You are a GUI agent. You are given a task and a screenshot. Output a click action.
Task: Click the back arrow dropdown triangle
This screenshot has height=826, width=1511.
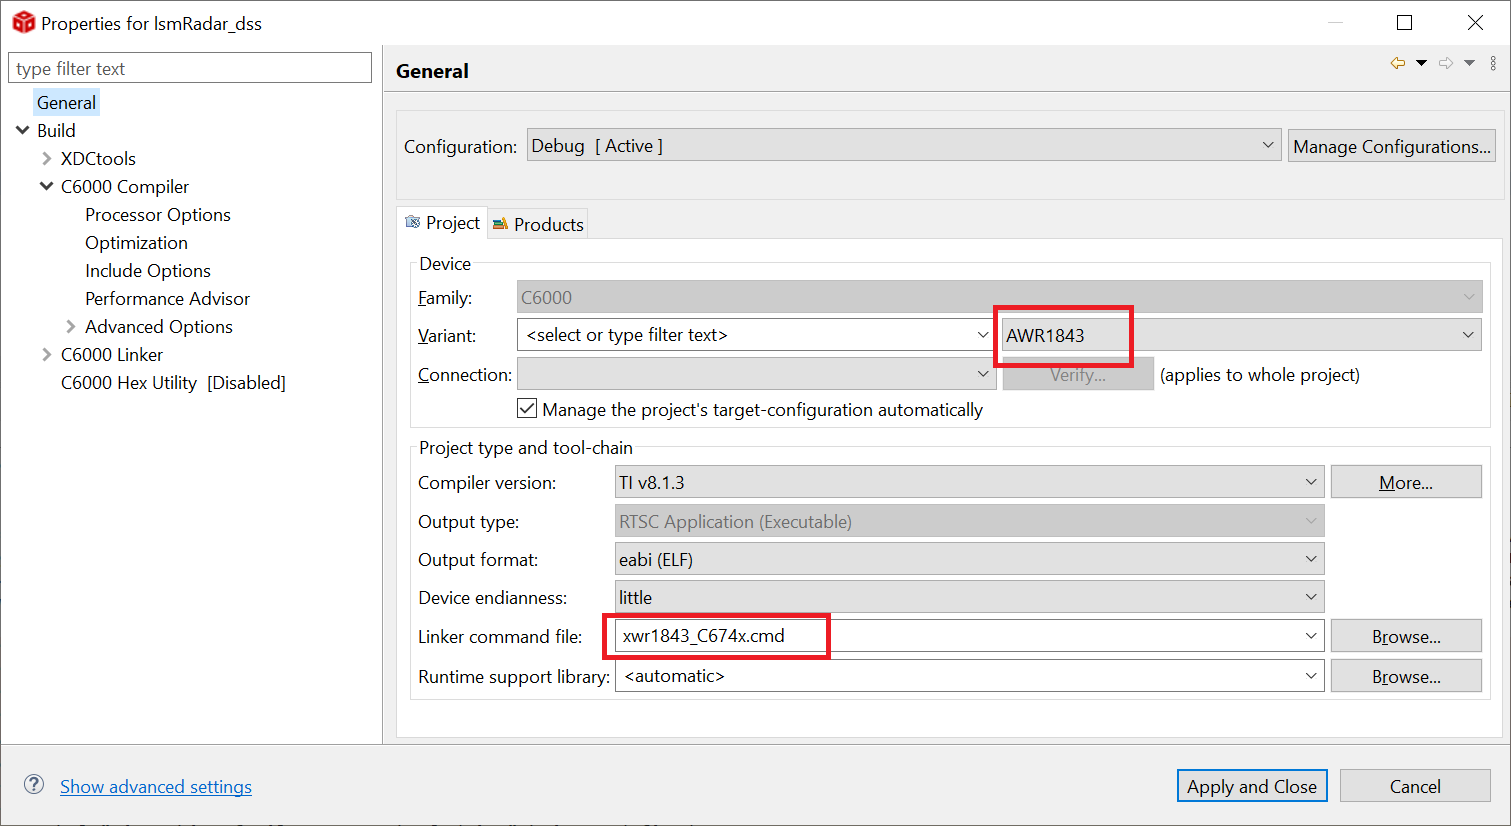click(1419, 62)
